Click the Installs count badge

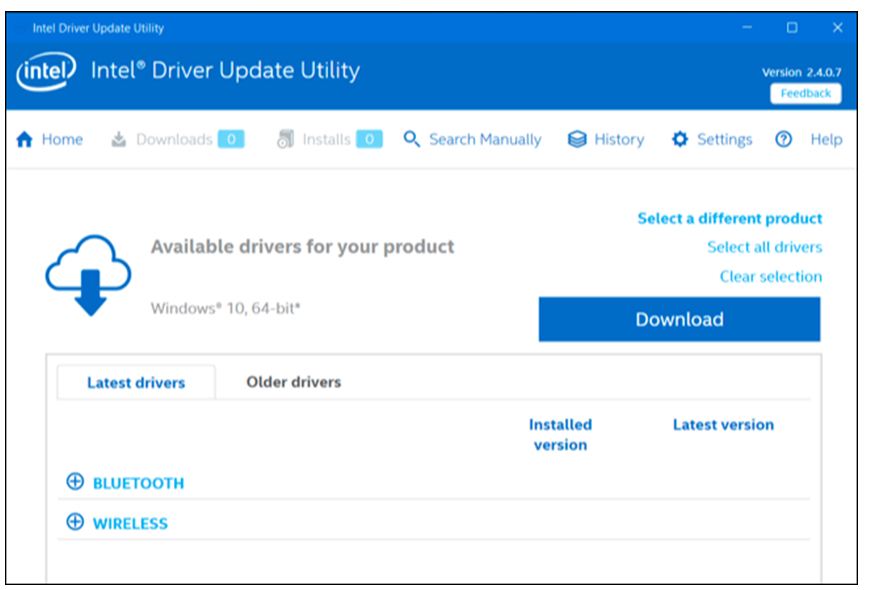[369, 139]
